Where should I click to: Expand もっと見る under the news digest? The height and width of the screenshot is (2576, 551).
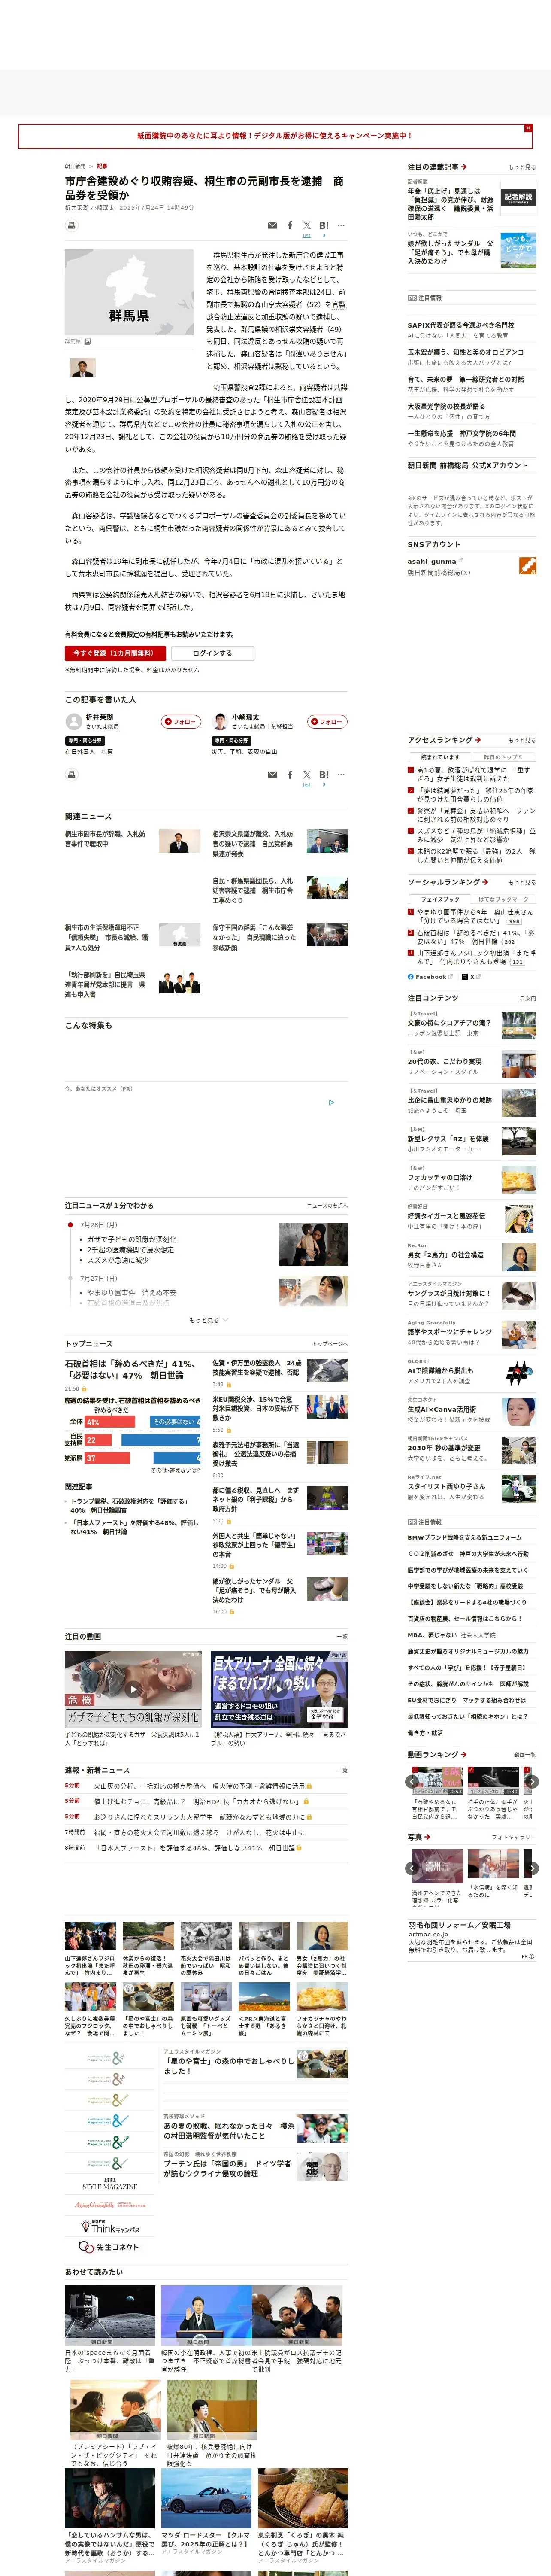coord(208,1320)
